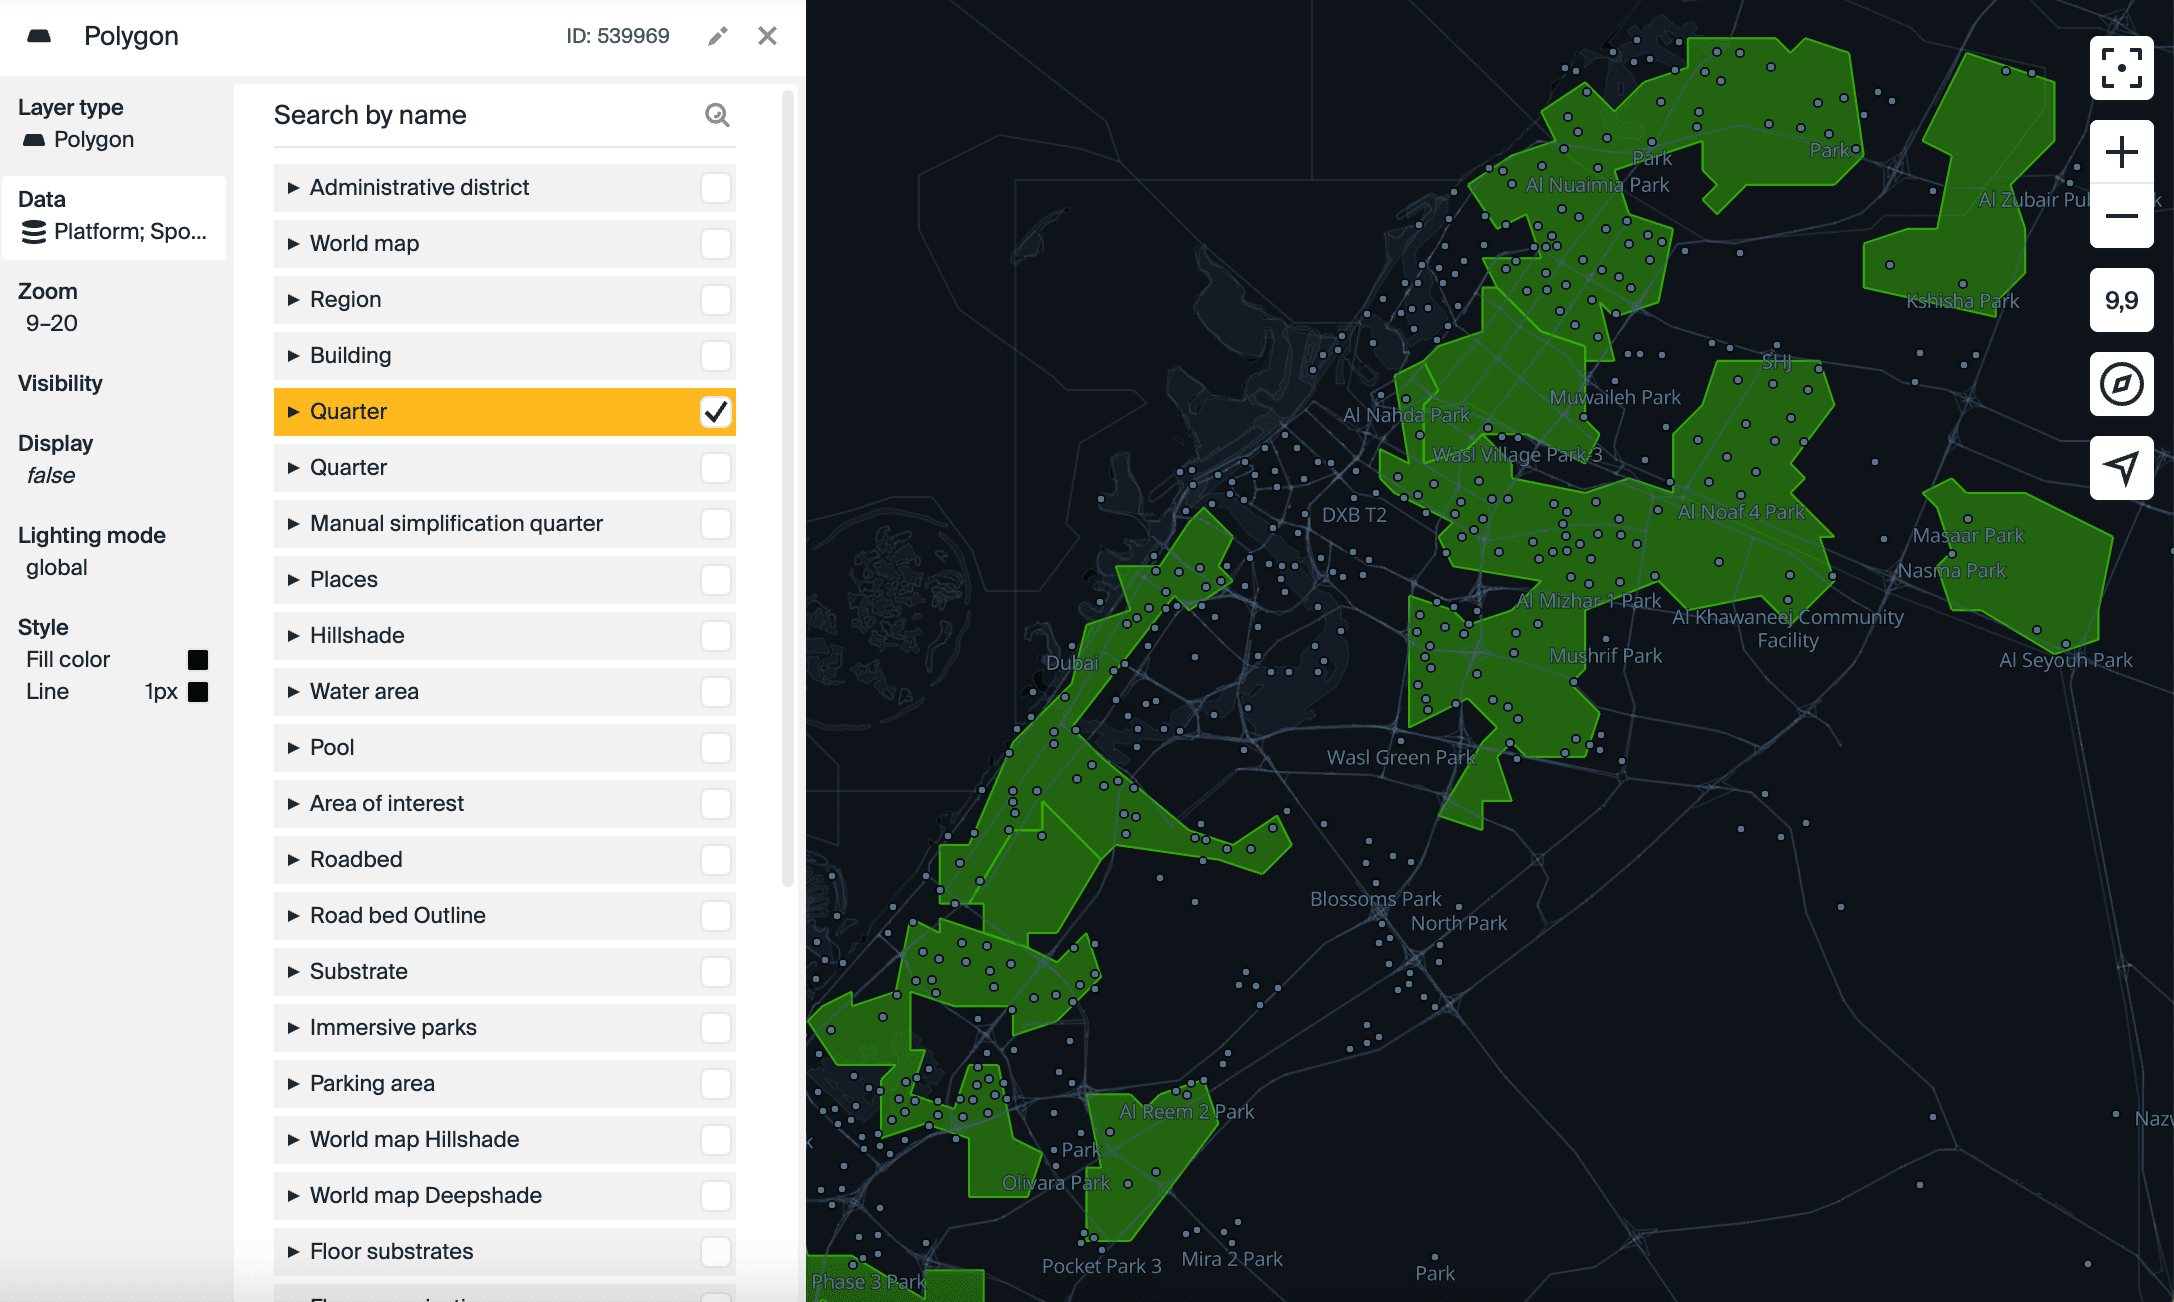Image resolution: width=2174 pixels, height=1302 pixels.
Task: Zoom out with the minus button
Action: point(2121,216)
